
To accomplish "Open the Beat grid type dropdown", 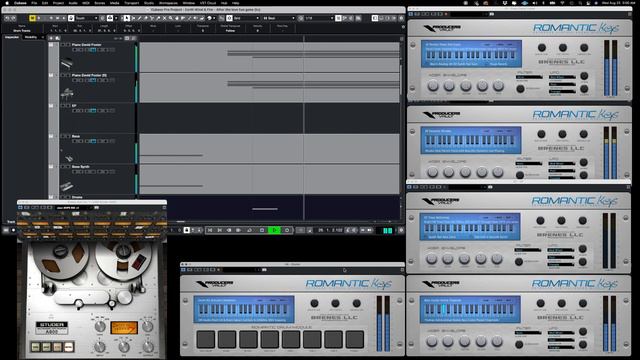I will 278,18.
